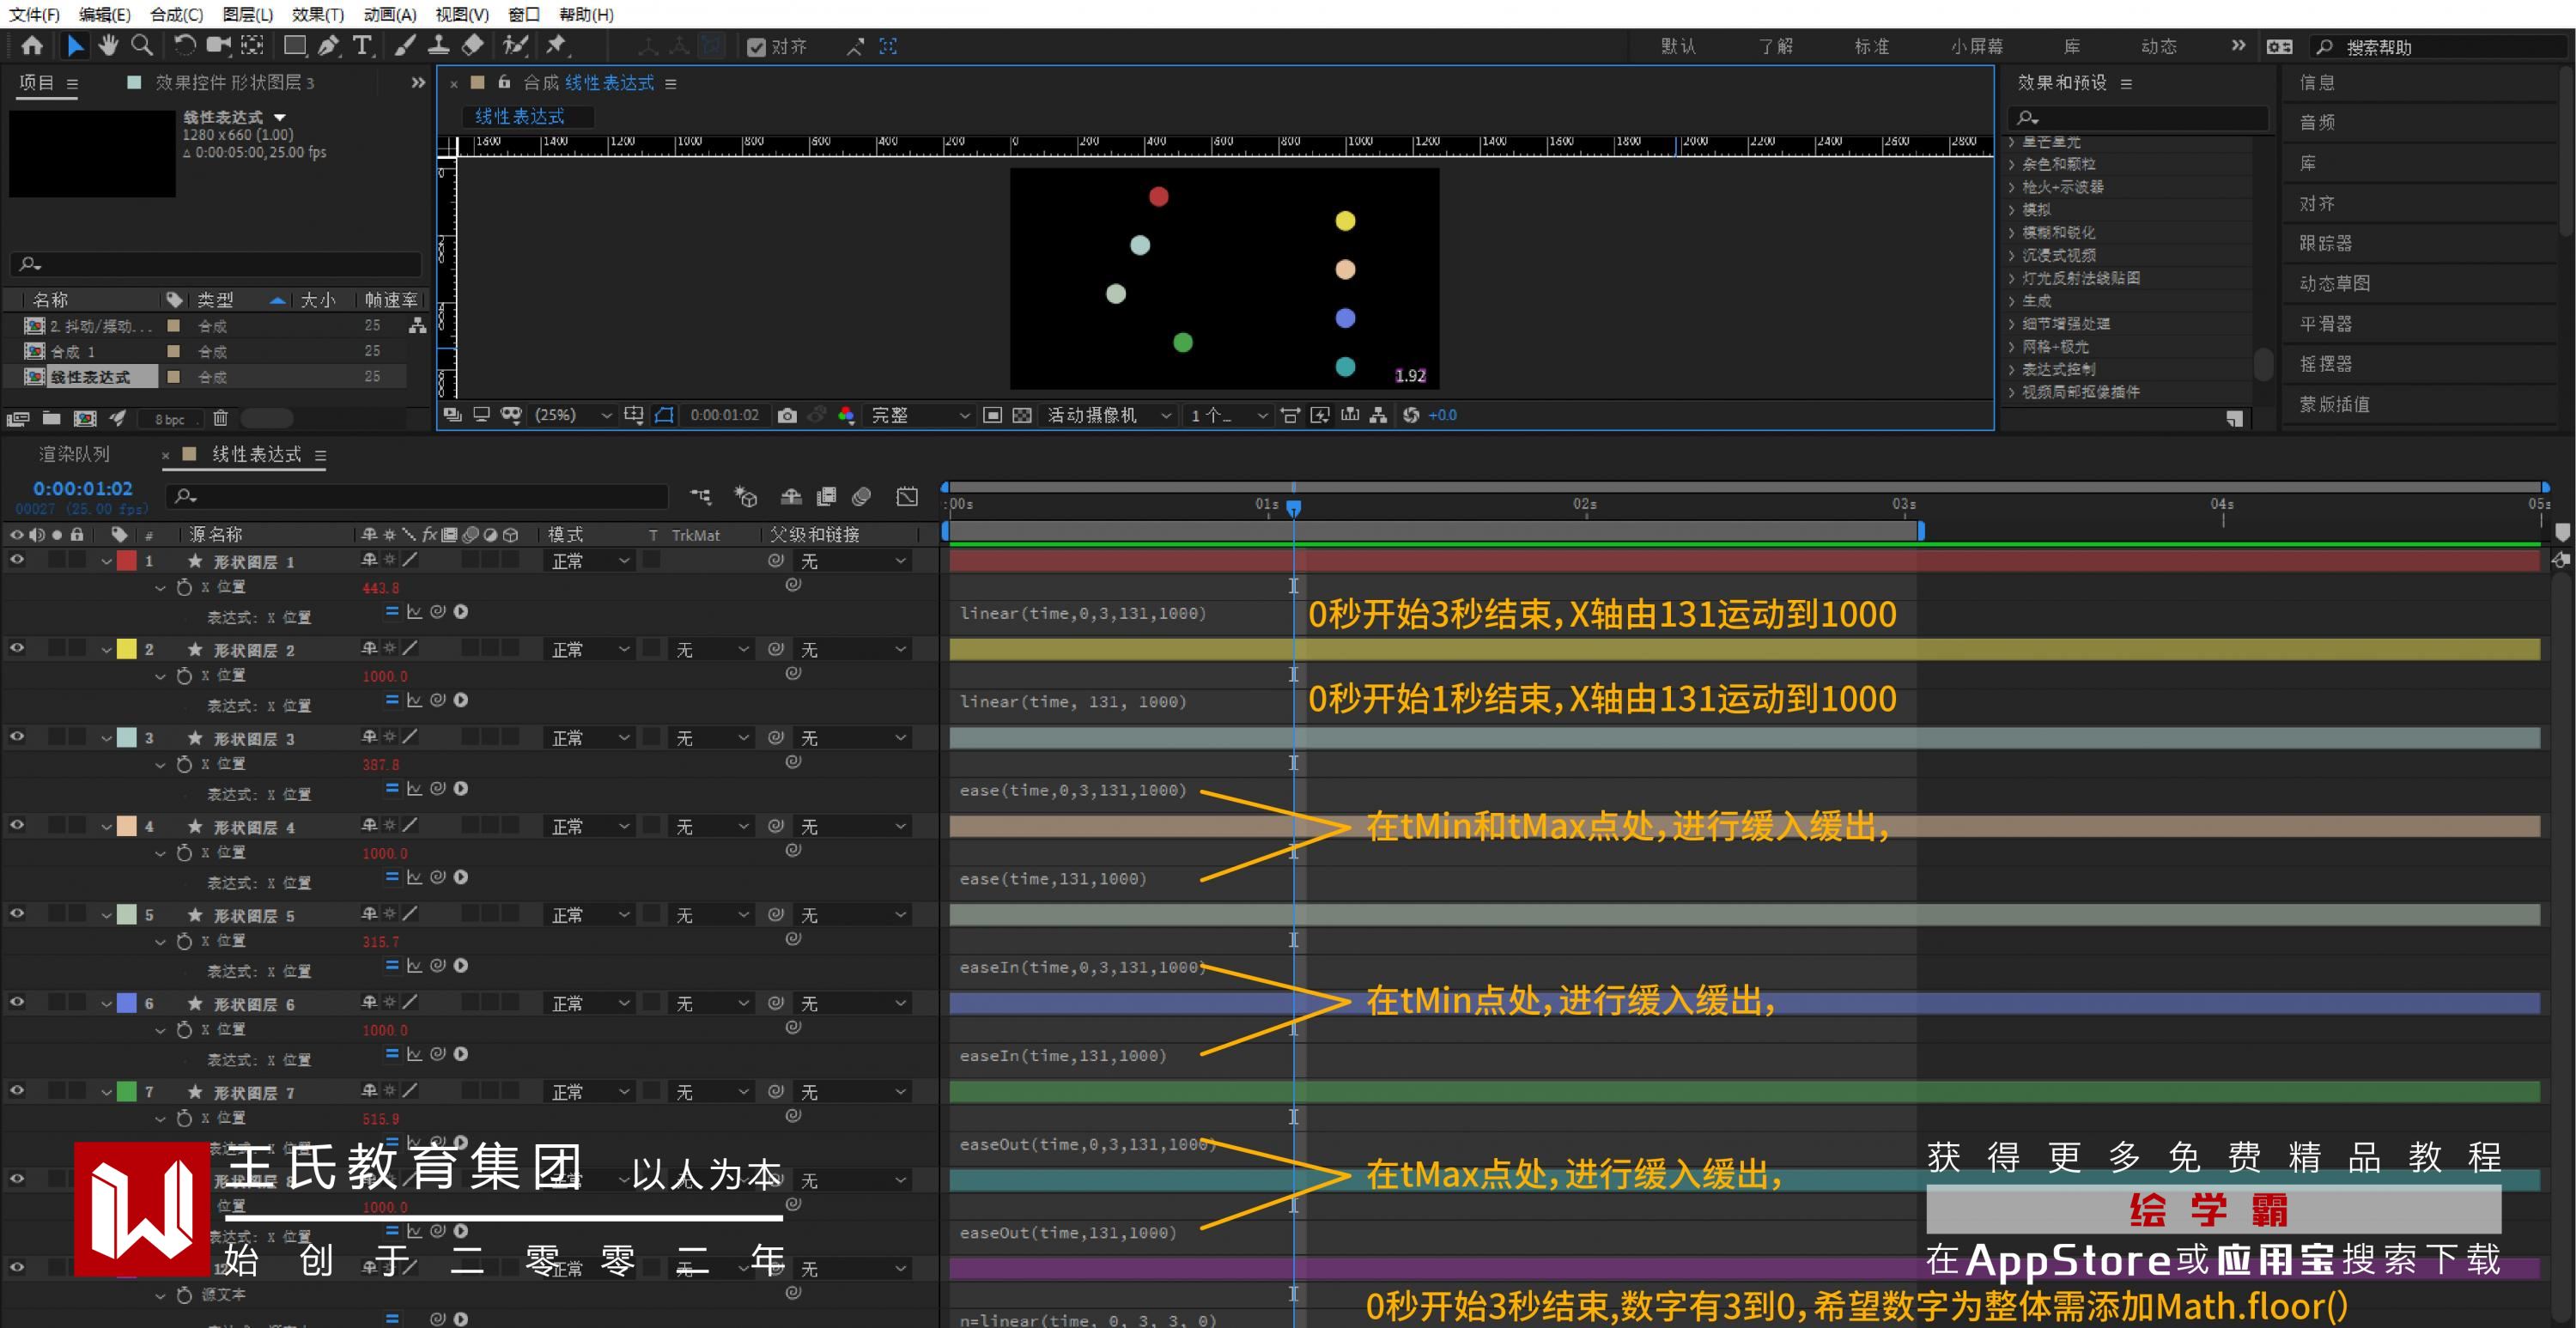Select the Type text tool

(362, 45)
